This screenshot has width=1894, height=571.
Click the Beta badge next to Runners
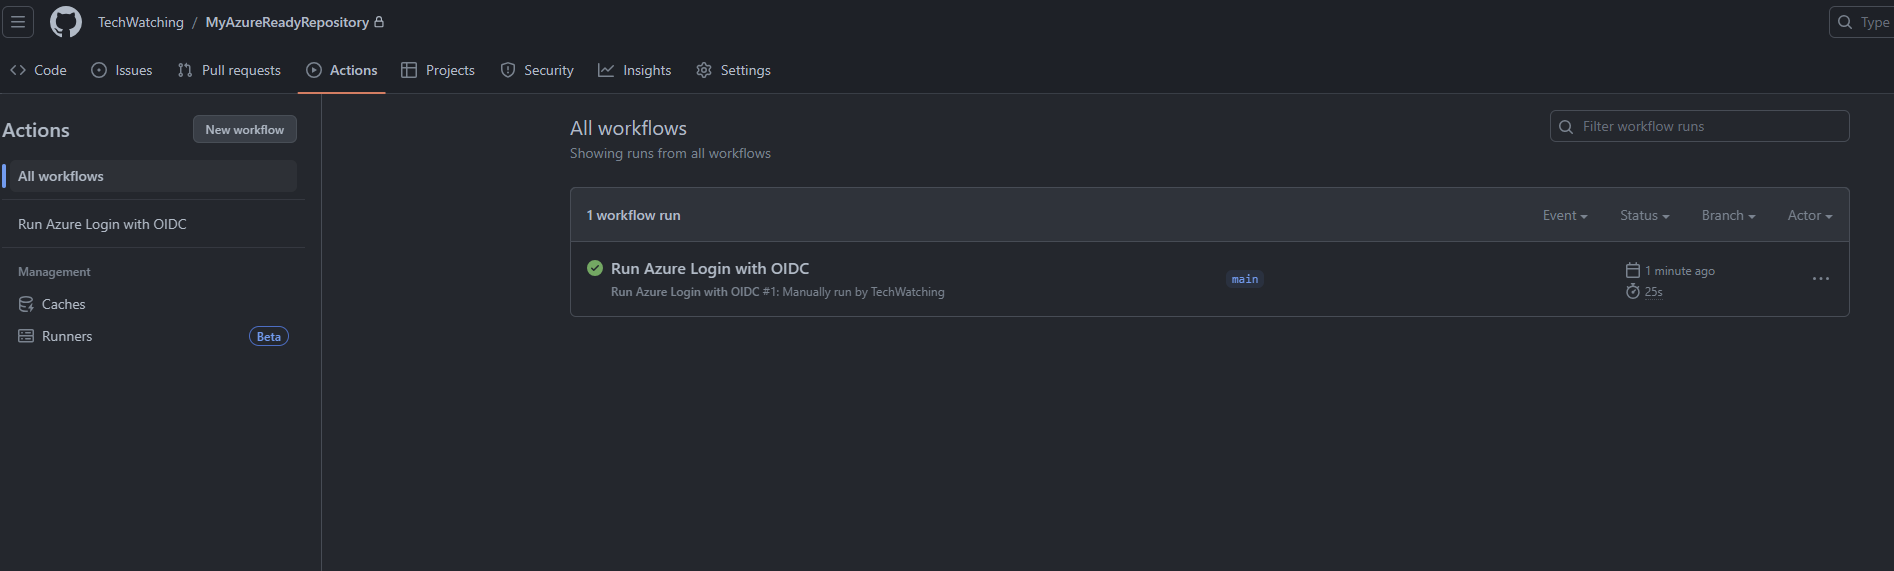click(269, 336)
